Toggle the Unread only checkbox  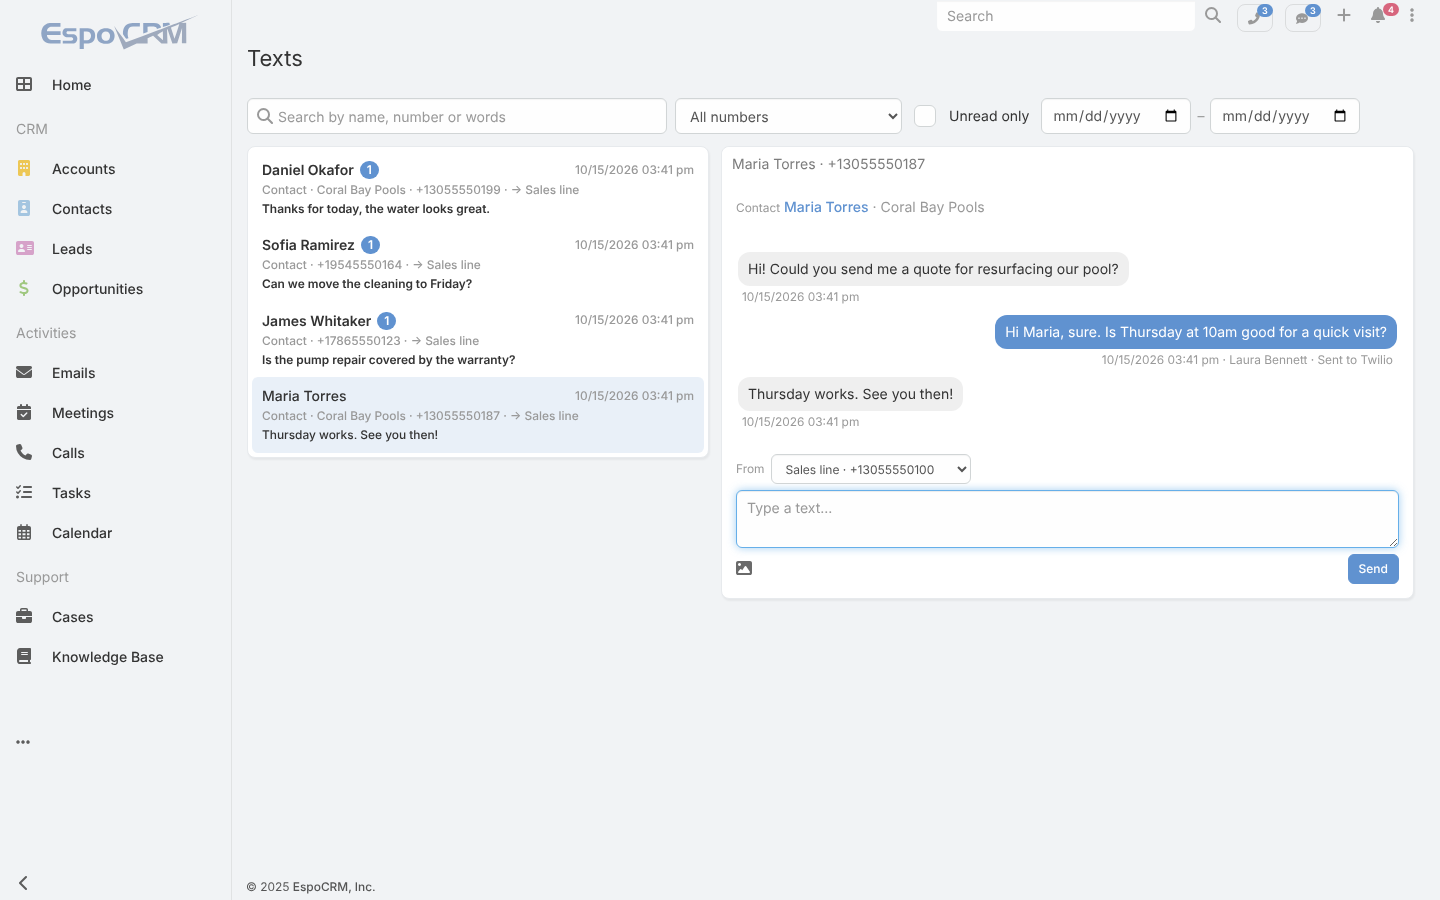click(925, 116)
